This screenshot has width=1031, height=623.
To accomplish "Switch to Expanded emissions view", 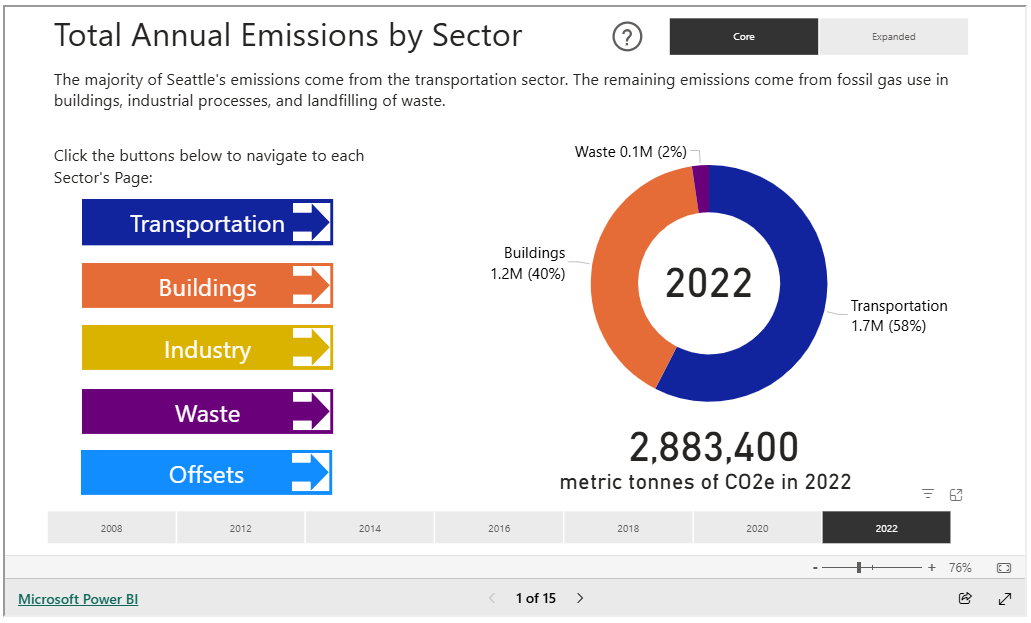I will tap(893, 37).
